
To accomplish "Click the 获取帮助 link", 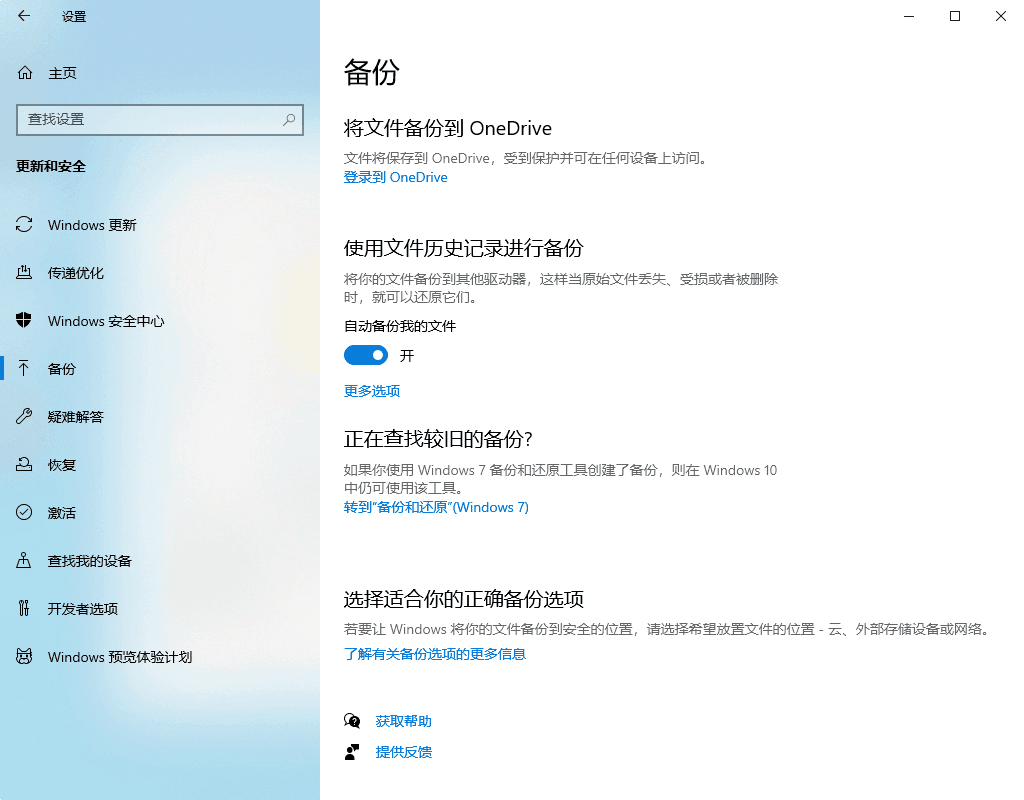I will pyautogui.click(x=404, y=721).
